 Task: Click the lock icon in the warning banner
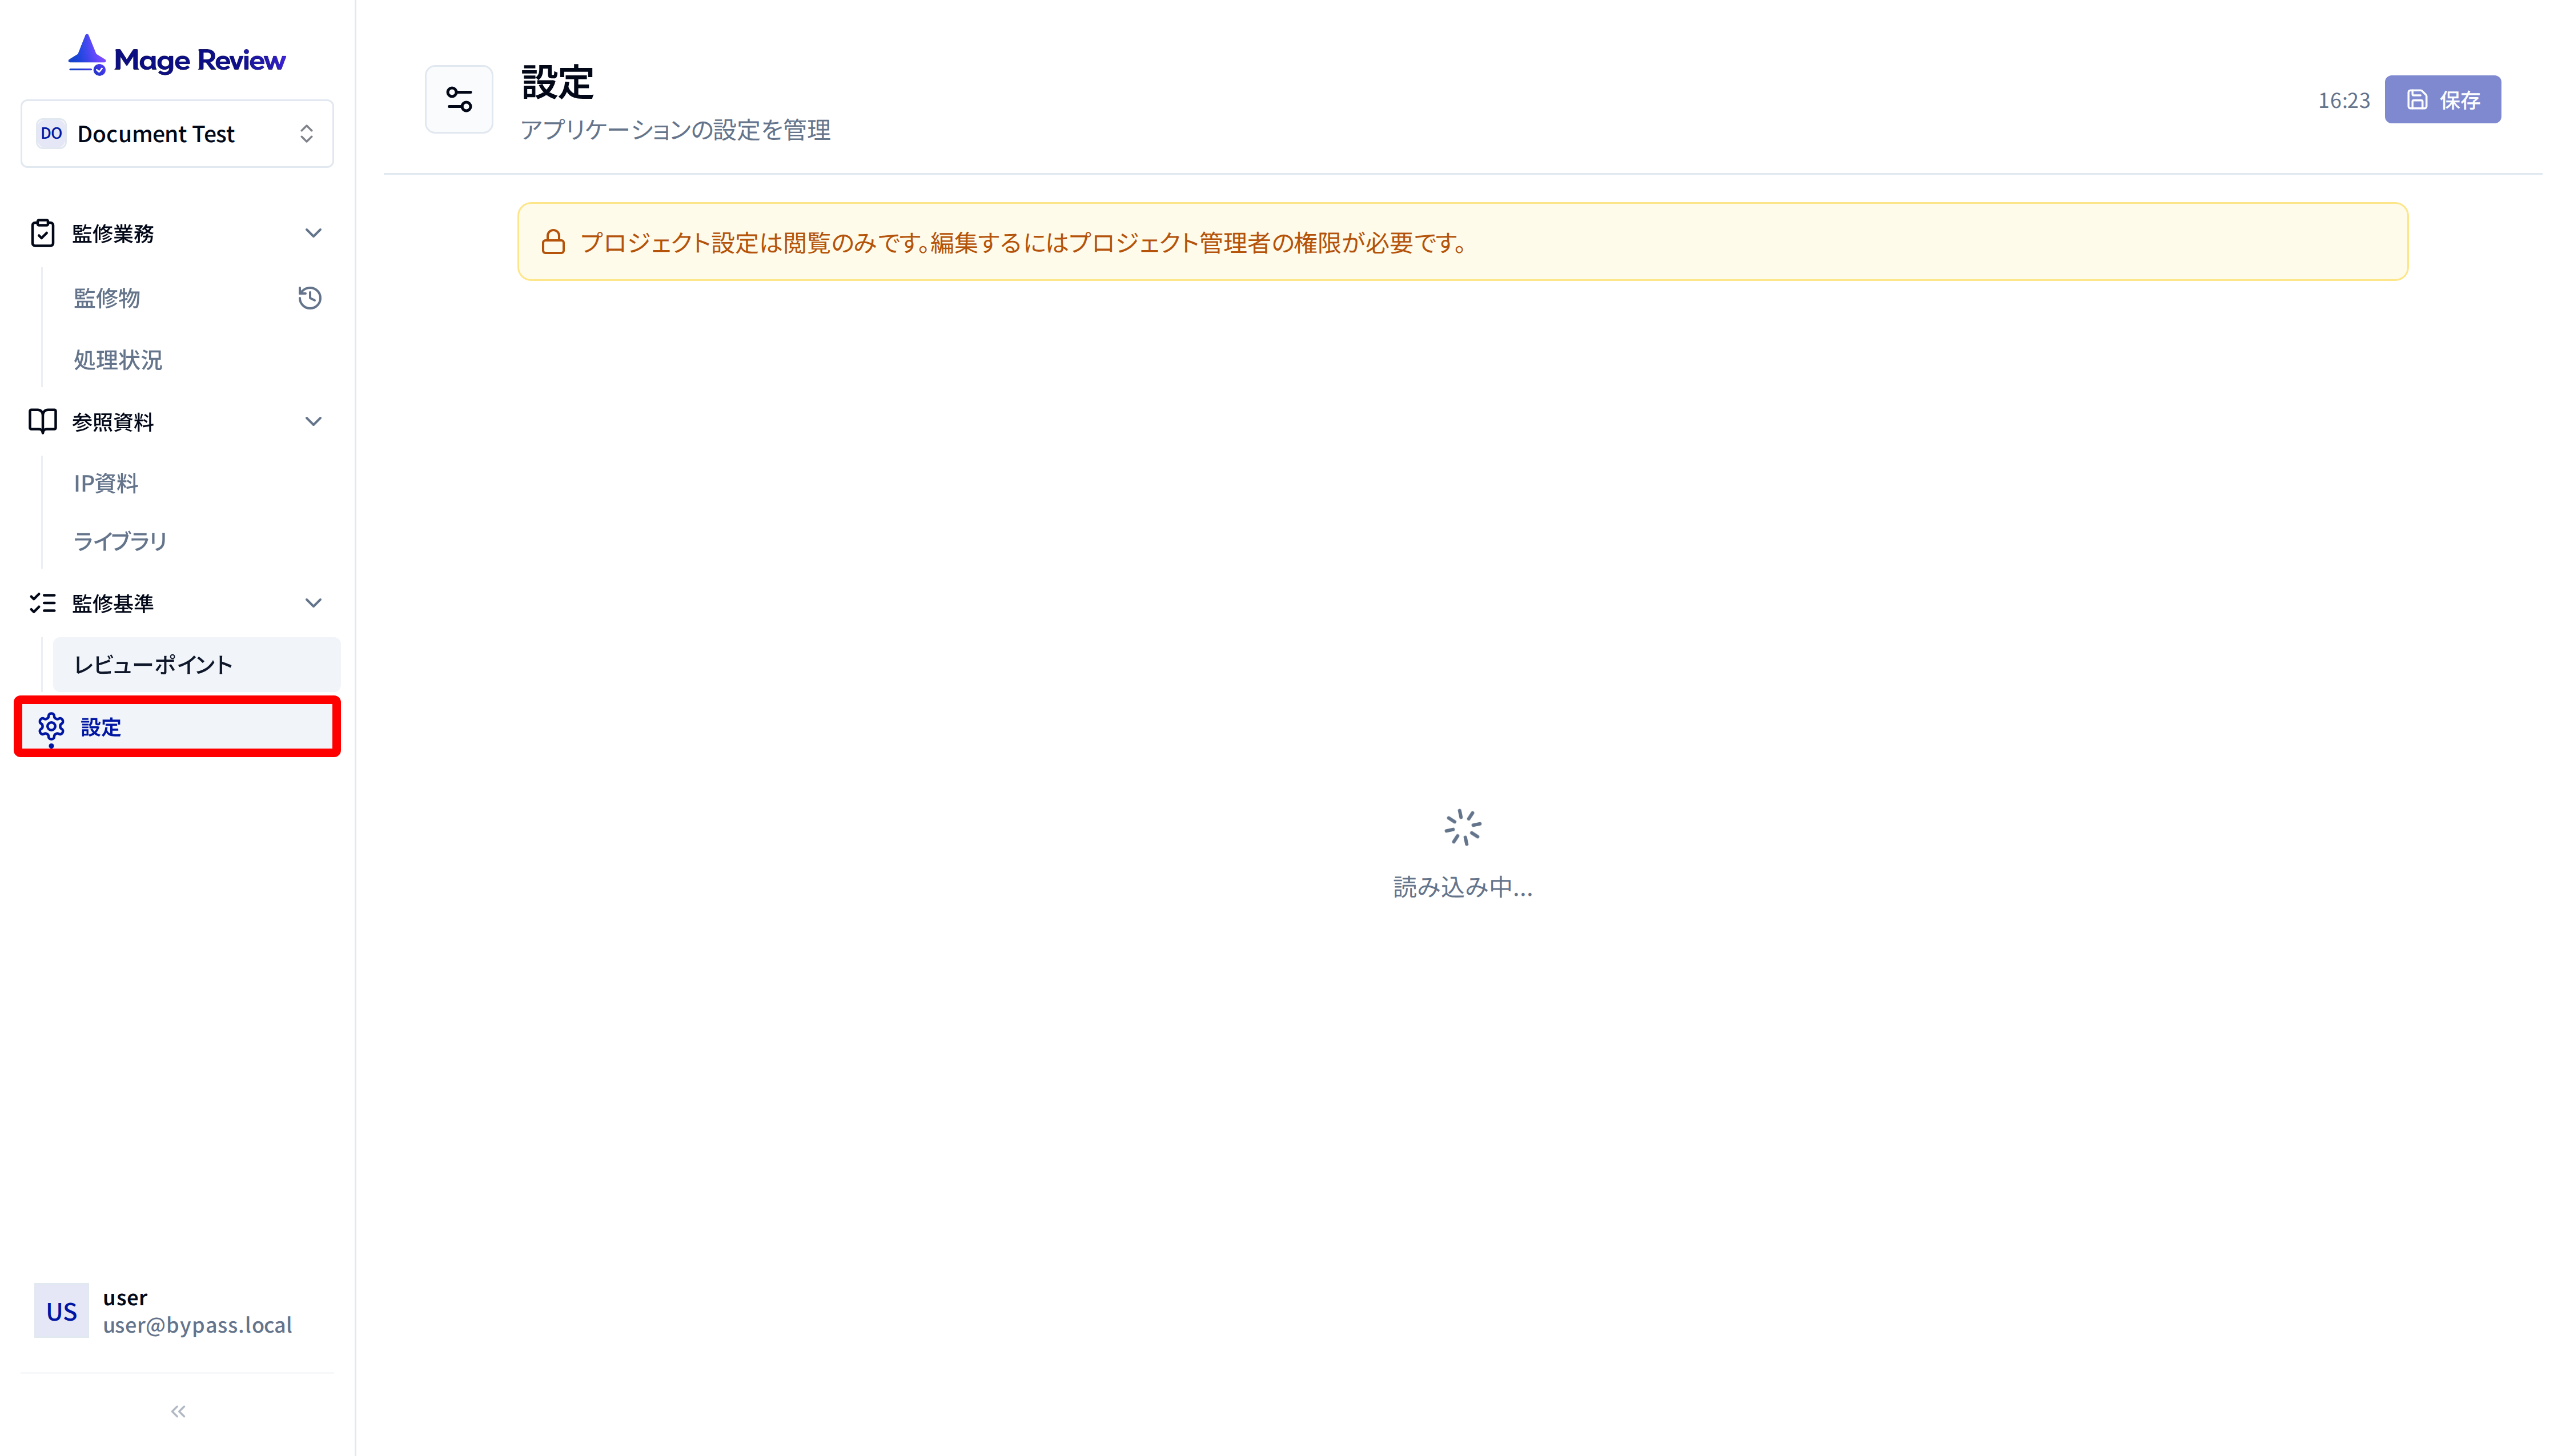(x=553, y=242)
